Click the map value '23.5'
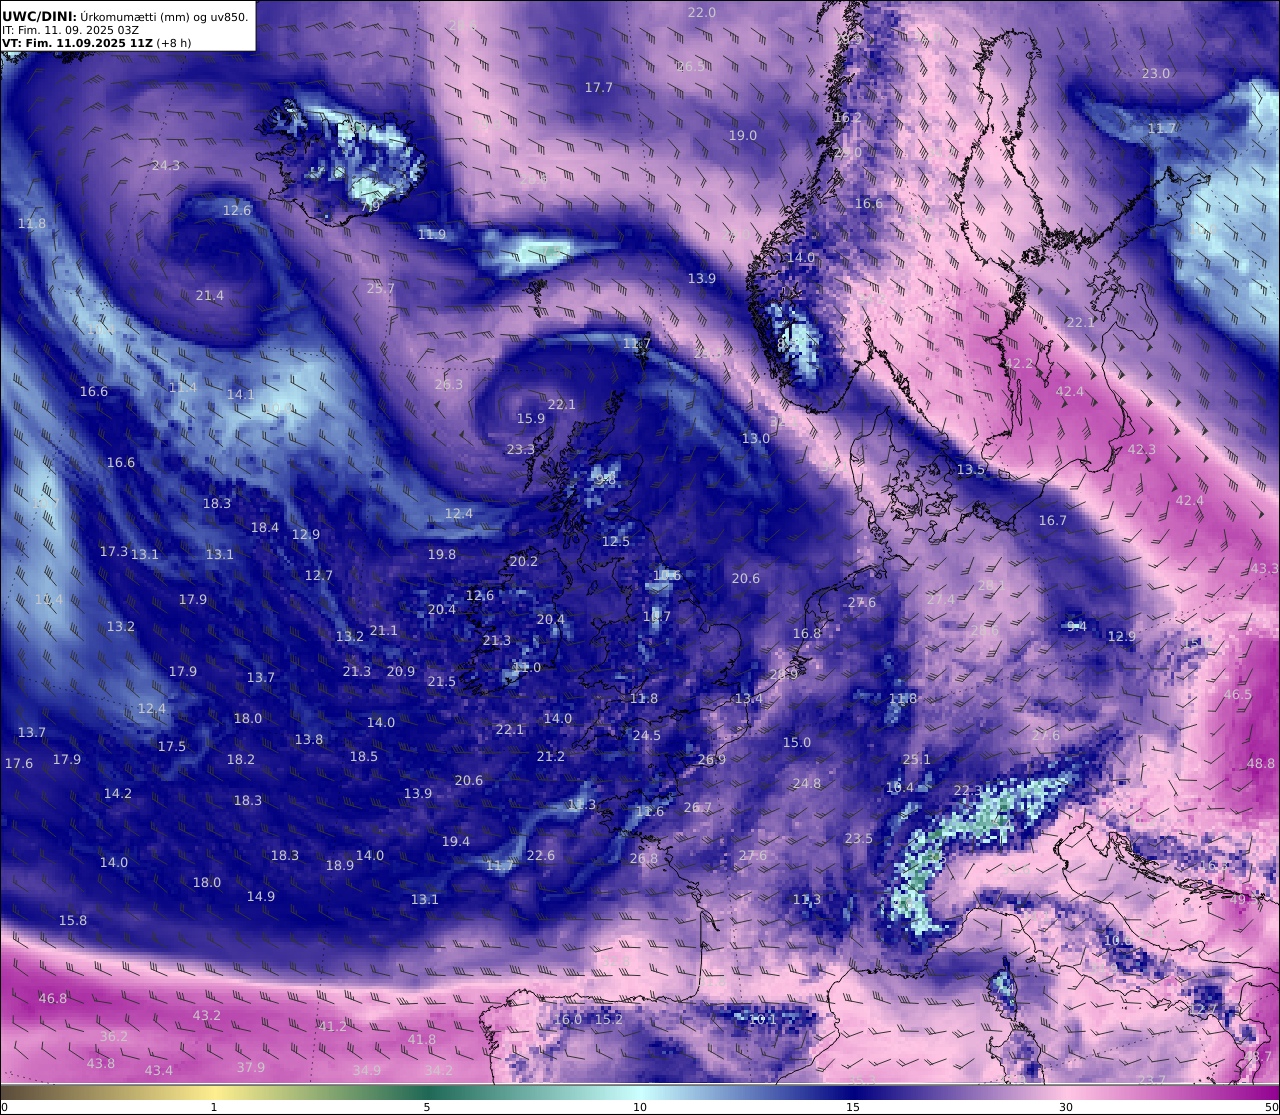This screenshot has width=1280, height=1115. click(859, 838)
